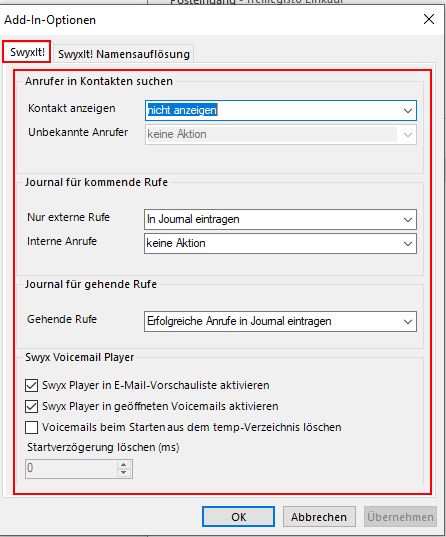Click the Startverzögerung löschen input field

(x=71, y=468)
